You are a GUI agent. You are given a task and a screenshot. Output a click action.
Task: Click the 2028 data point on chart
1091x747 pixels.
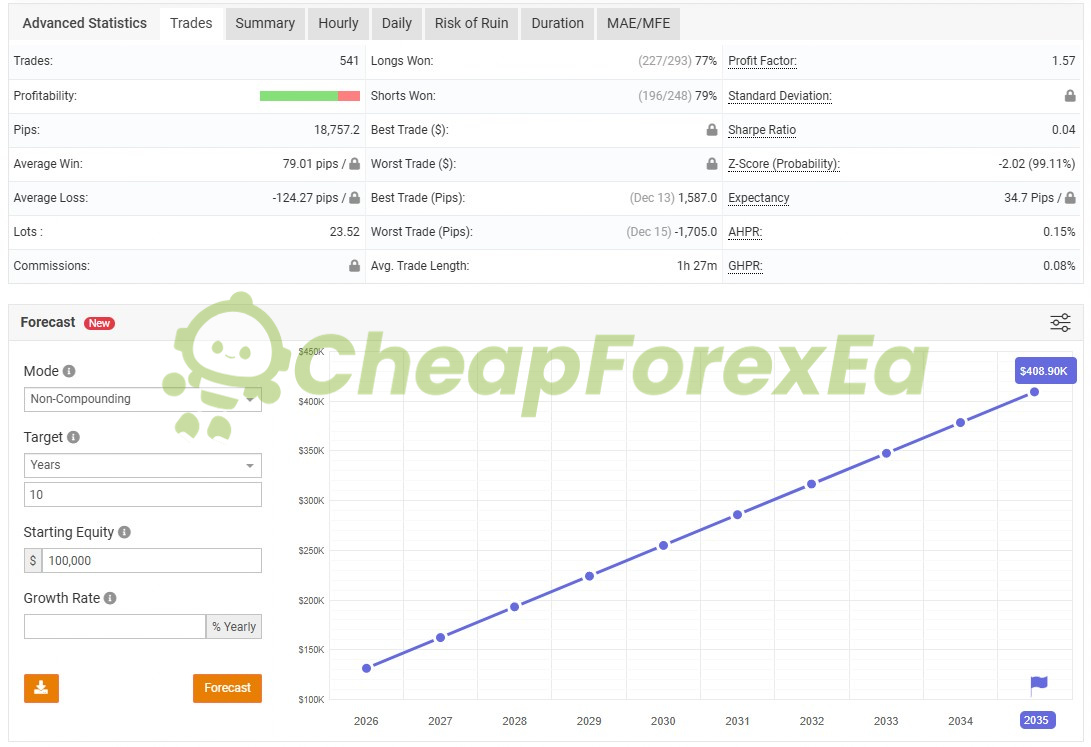click(514, 607)
